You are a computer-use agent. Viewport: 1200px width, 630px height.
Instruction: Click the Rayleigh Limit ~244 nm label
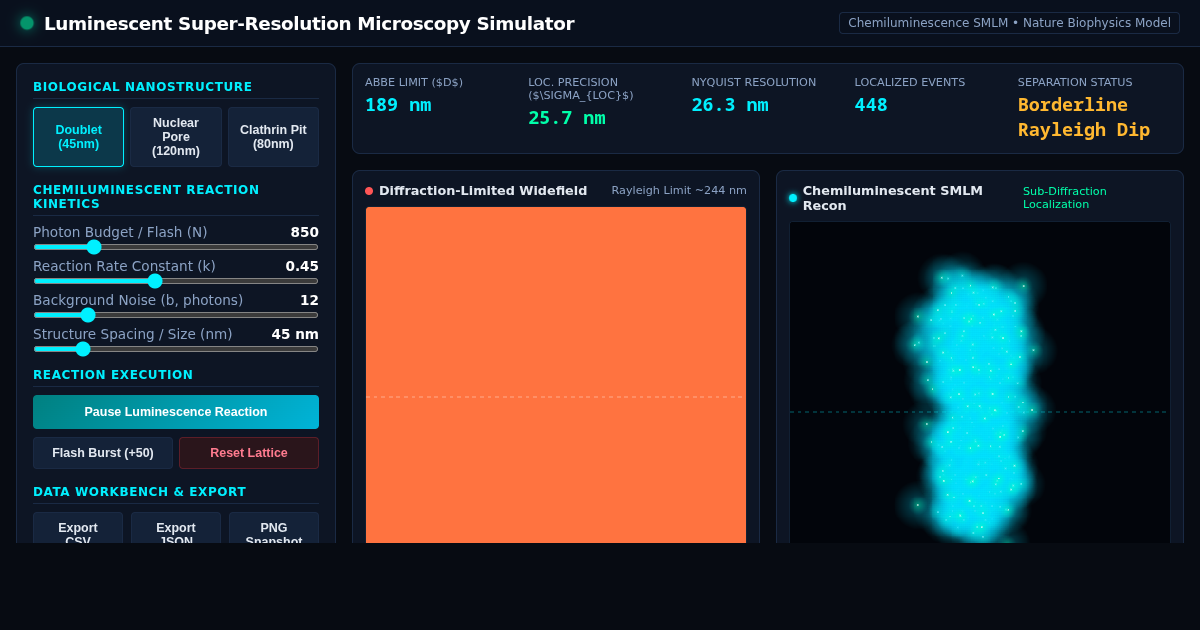(679, 191)
